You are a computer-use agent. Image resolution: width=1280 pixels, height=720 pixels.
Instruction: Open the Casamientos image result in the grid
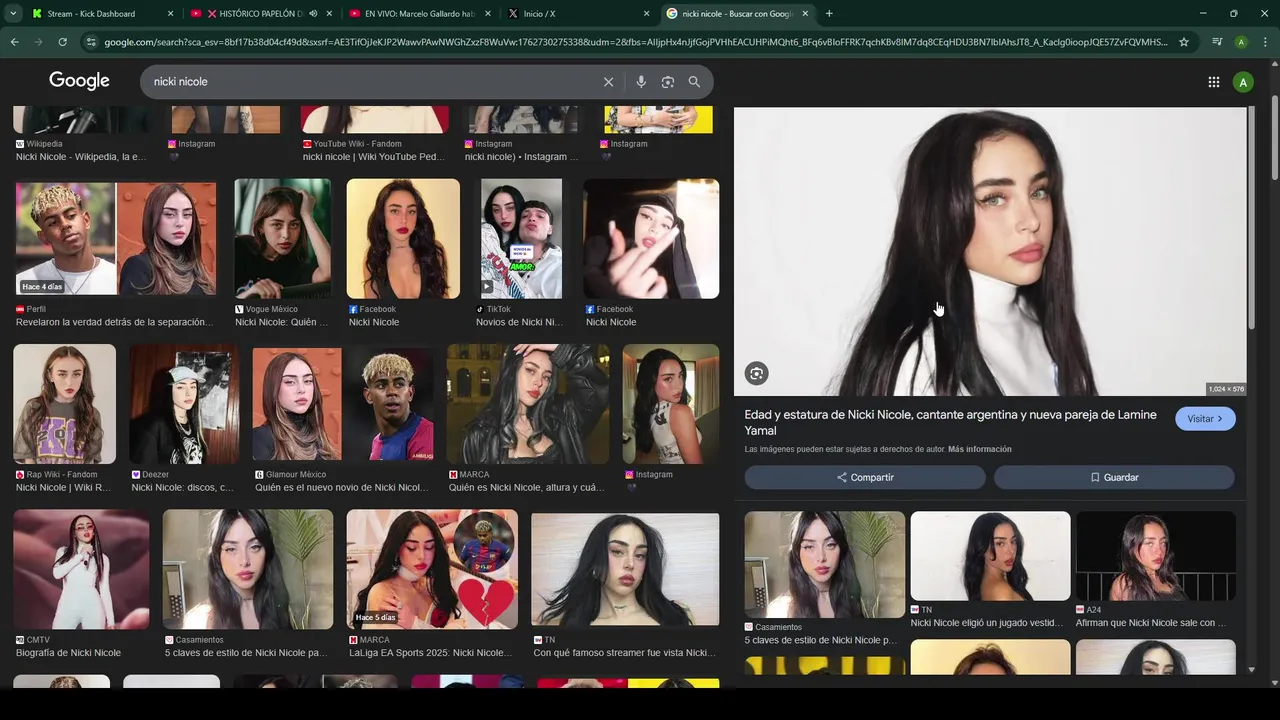248,569
